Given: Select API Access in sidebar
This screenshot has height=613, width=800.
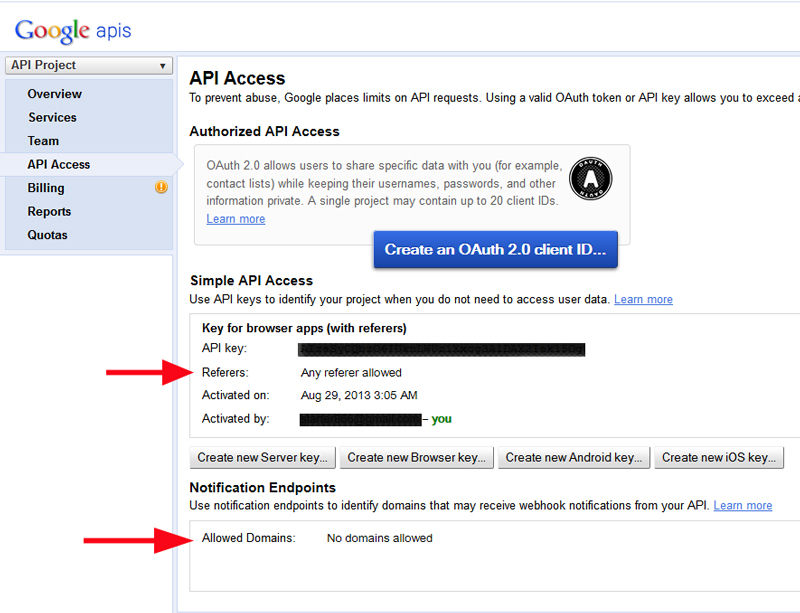Looking at the screenshot, I should click(59, 164).
